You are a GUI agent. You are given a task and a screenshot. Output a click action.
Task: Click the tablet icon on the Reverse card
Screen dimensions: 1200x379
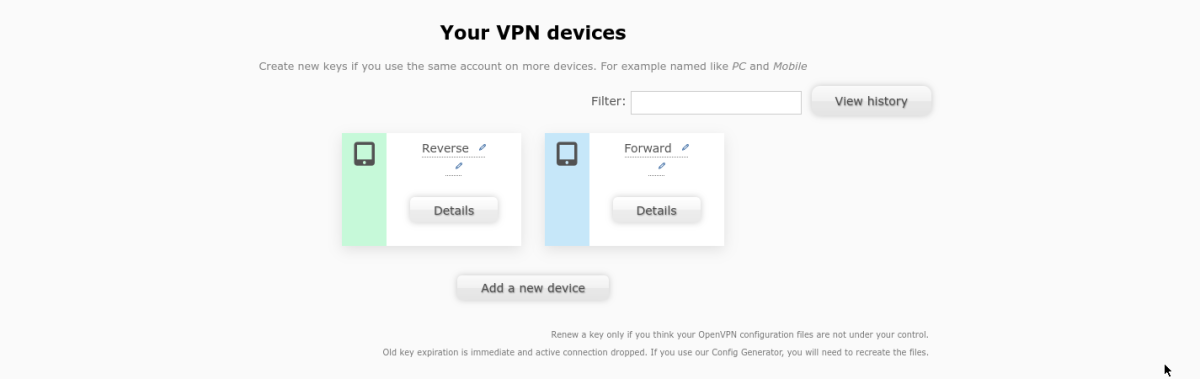(364, 154)
